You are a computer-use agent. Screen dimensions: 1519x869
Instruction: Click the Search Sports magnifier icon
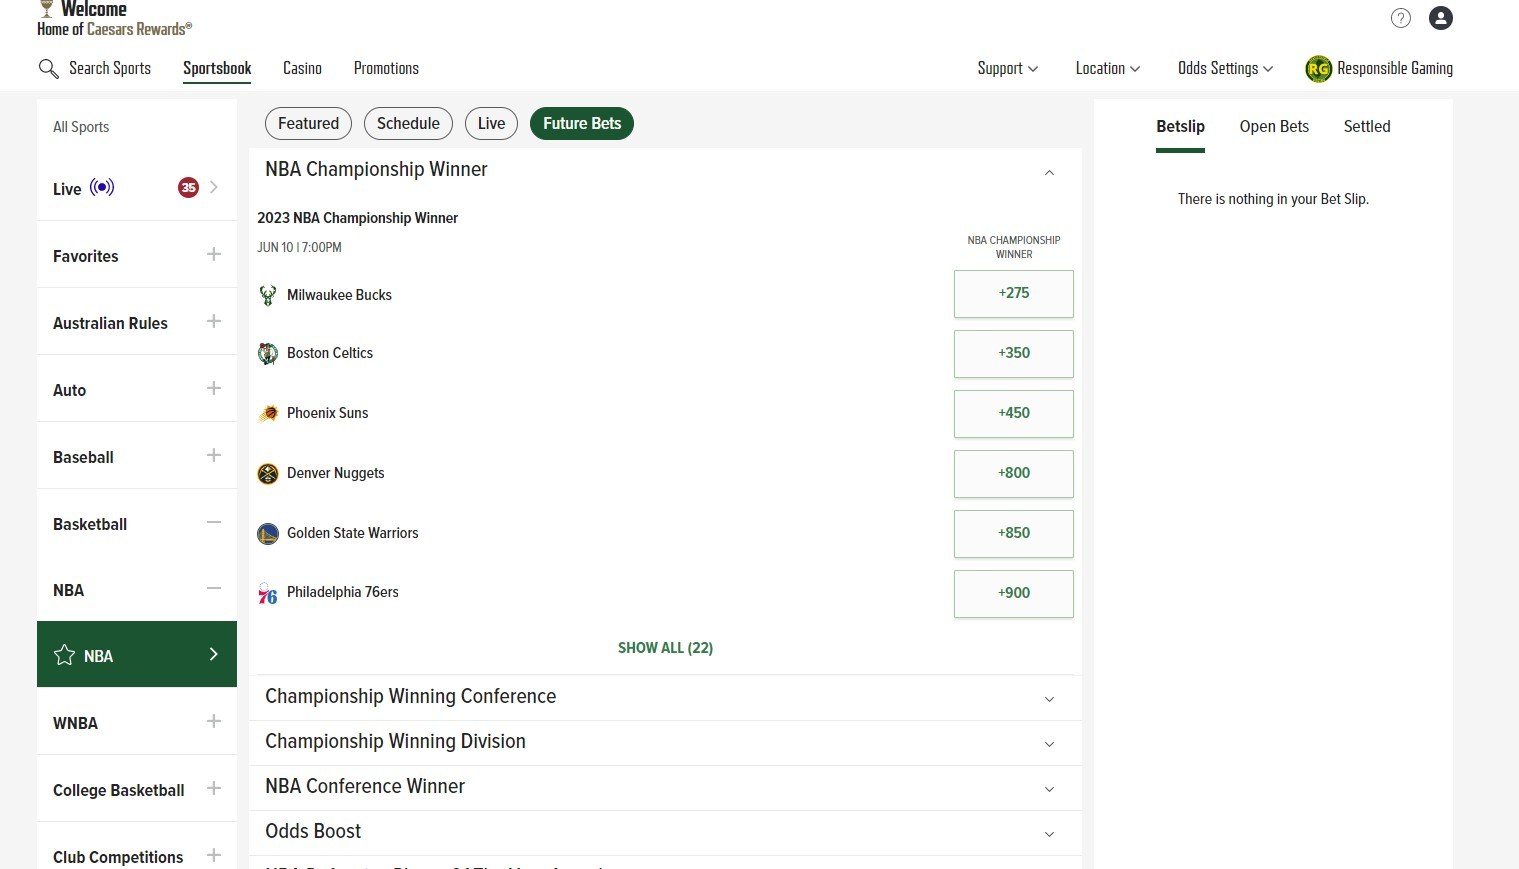tap(48, 68)
